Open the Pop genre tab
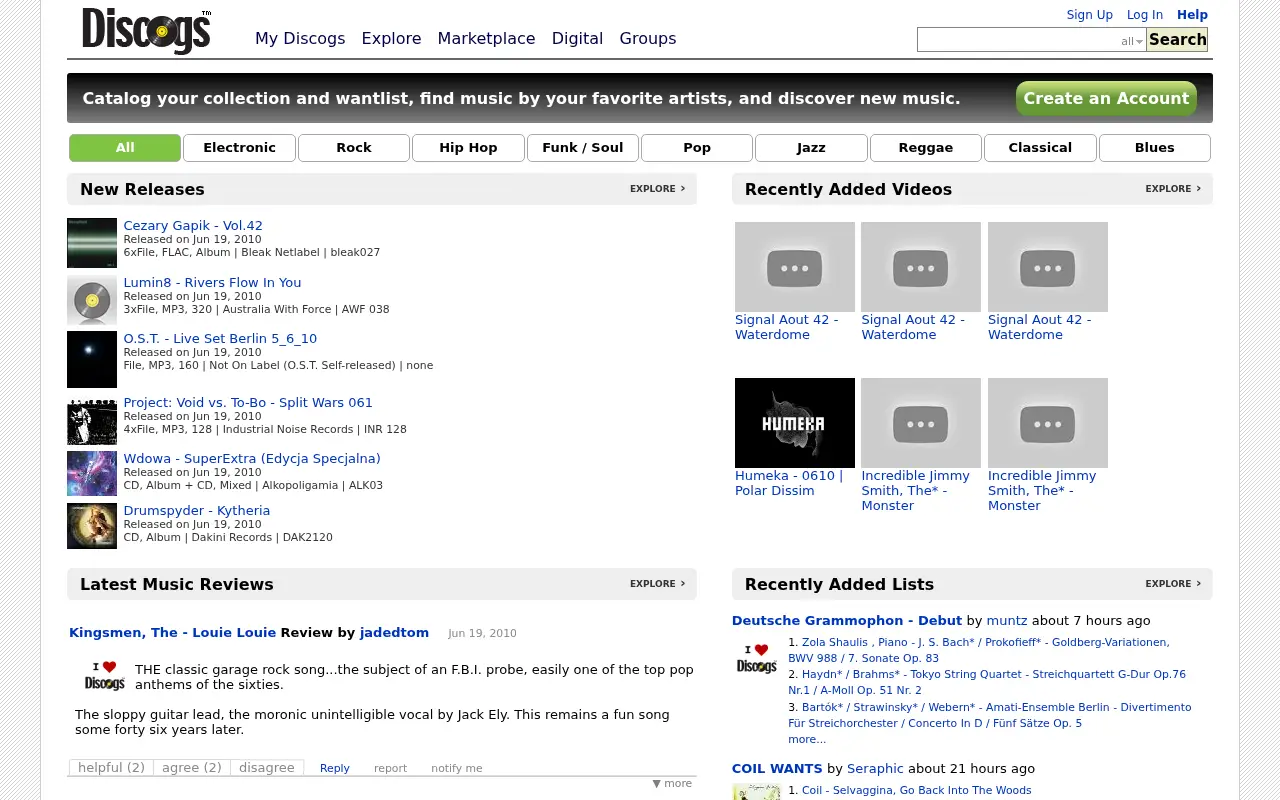The image size is (1280, 800). point(697,148)
